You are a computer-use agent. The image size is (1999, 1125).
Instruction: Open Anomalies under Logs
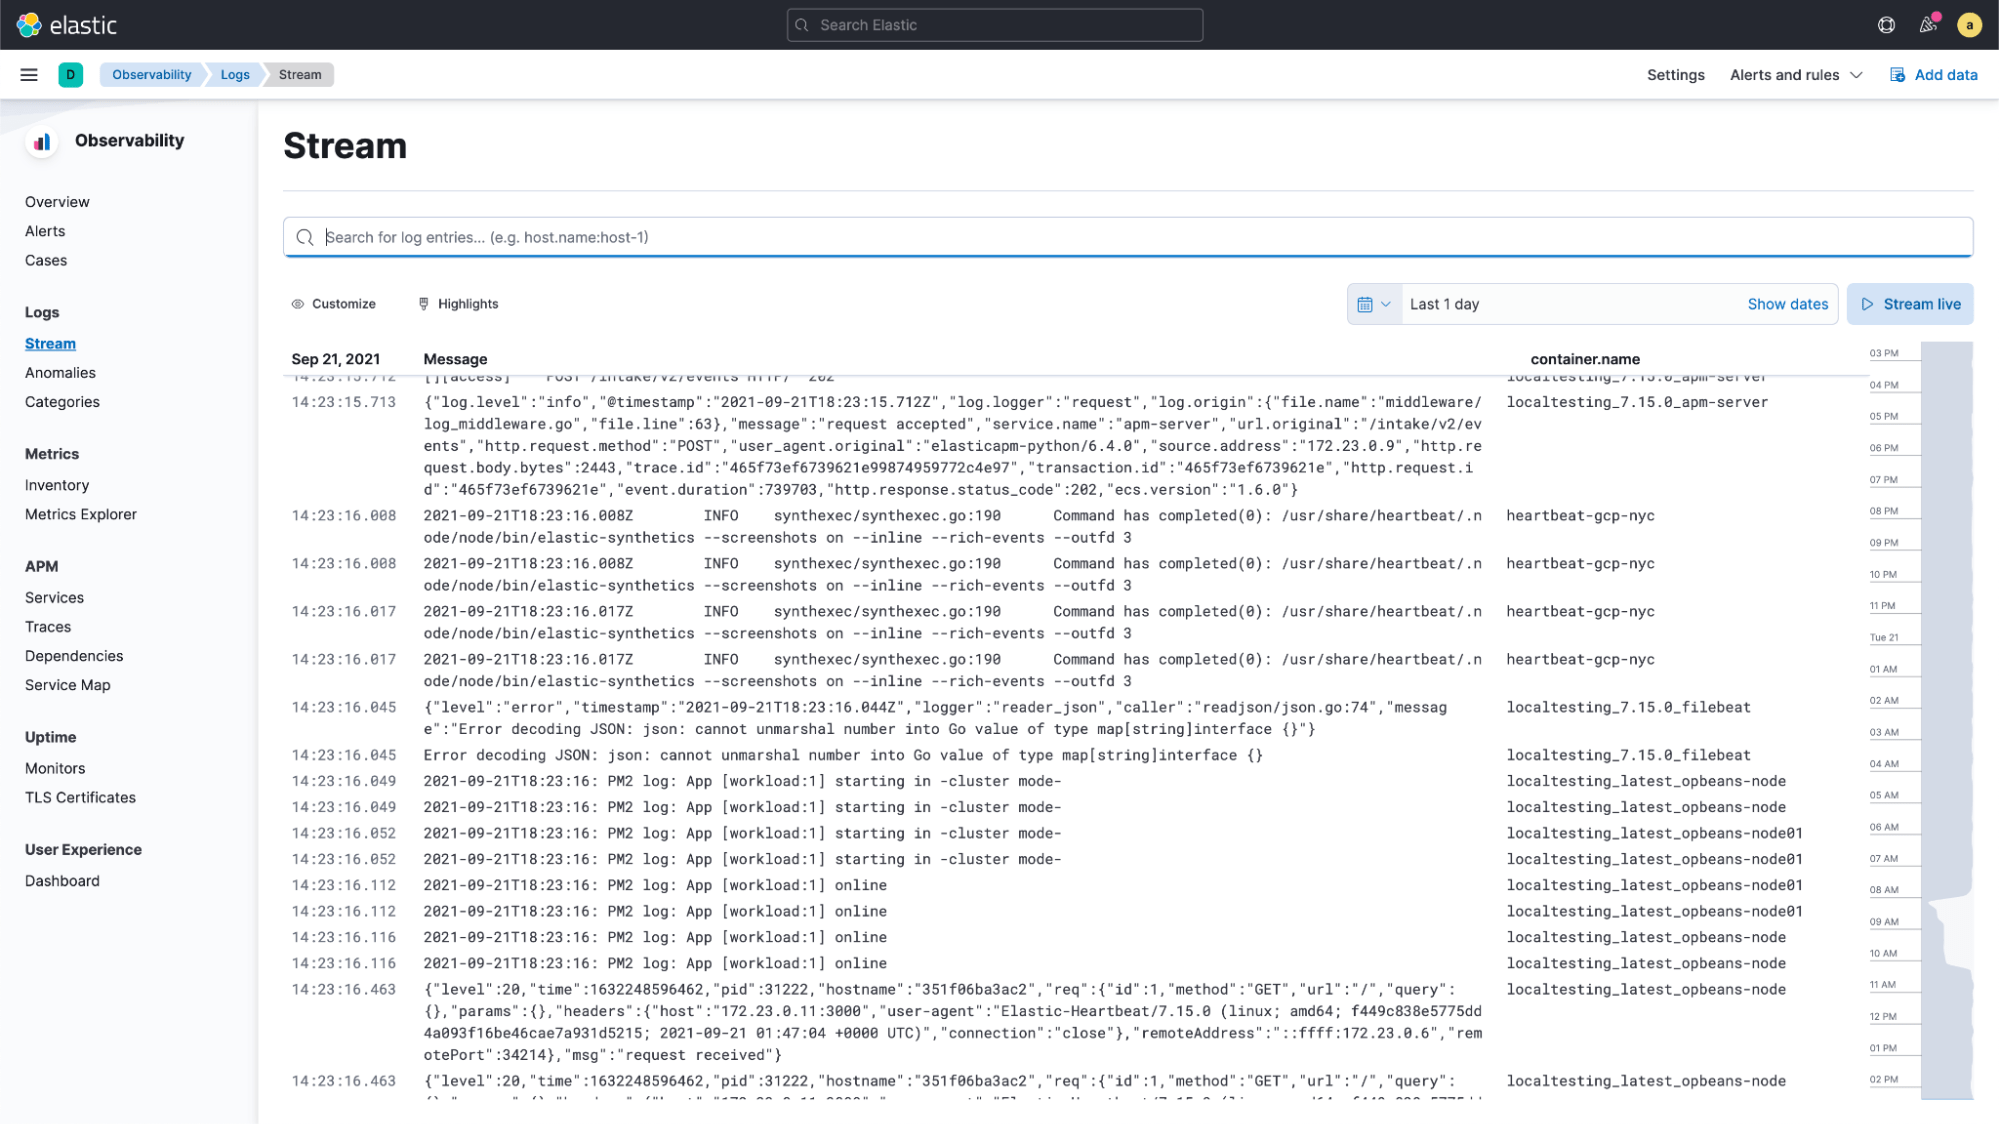coord(60,373)
